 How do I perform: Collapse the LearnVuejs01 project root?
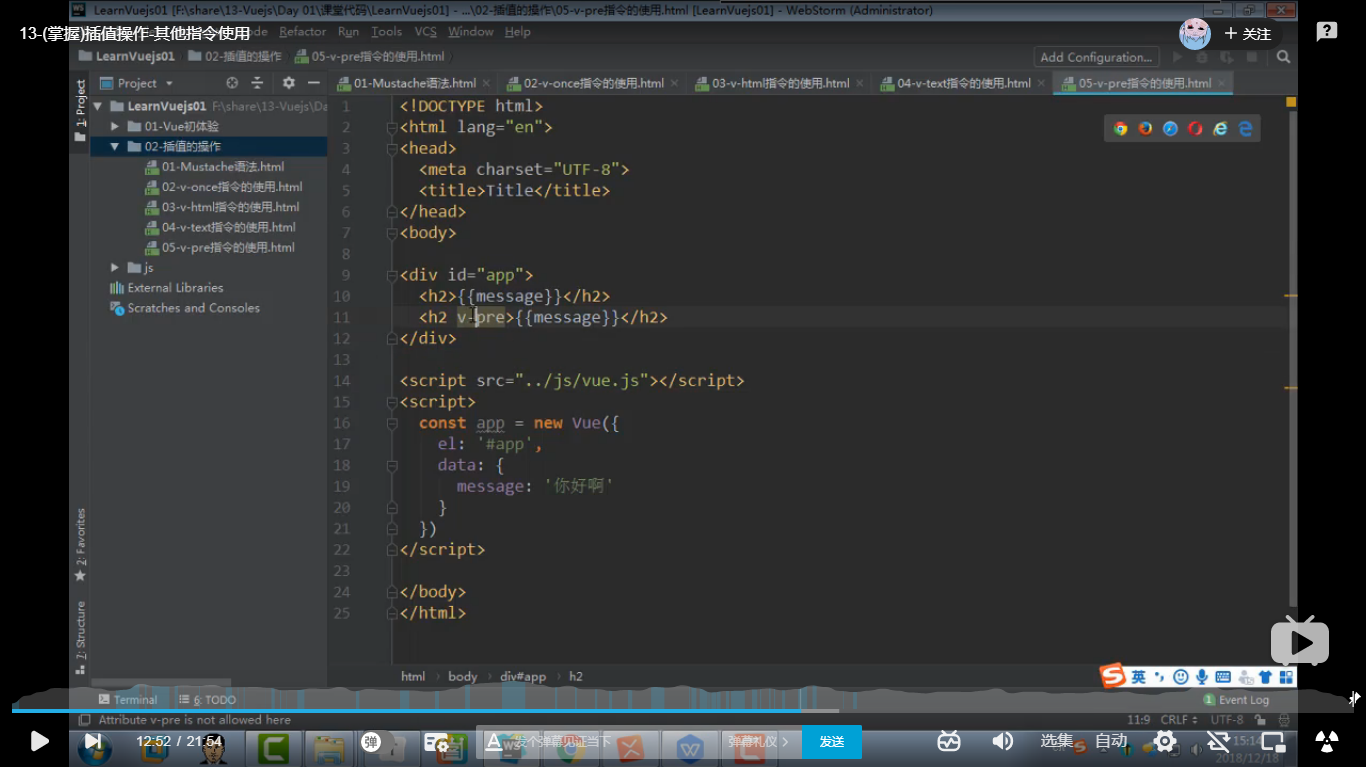tap(98, 106)
